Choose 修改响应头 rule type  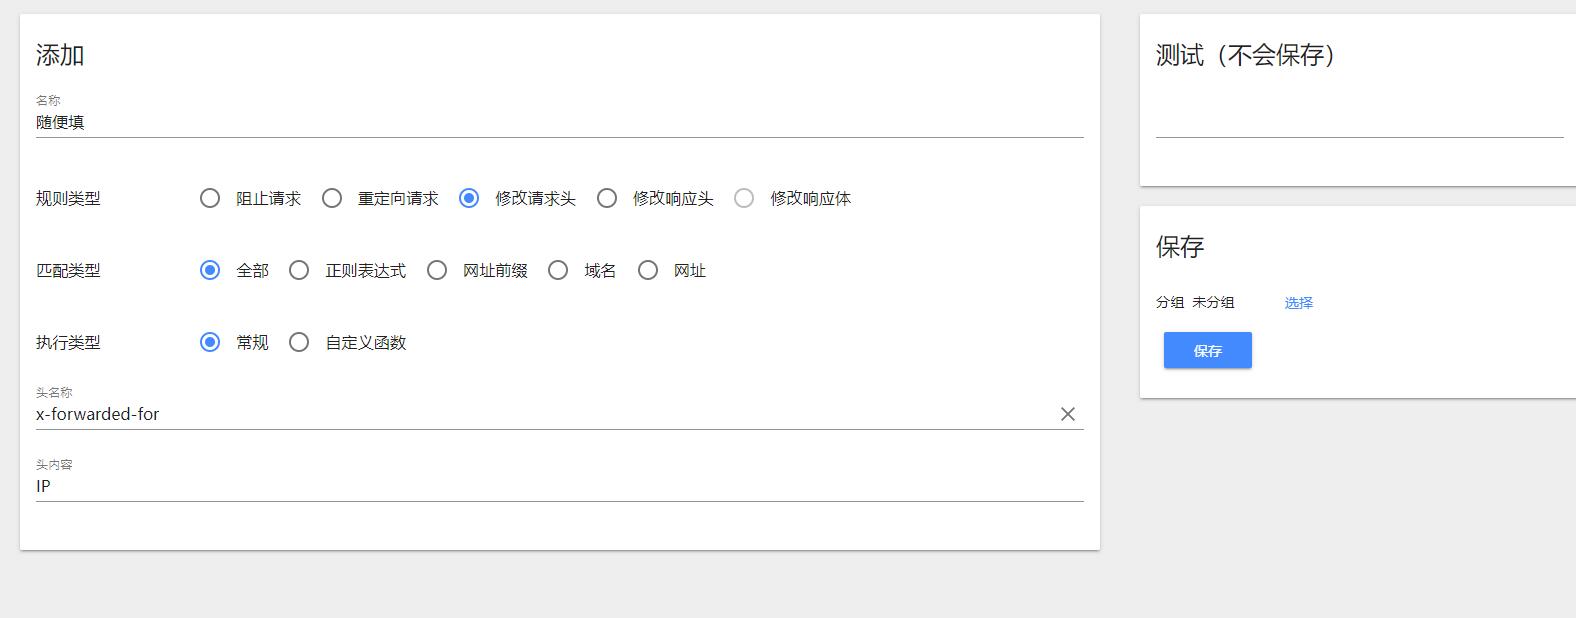click(607, 198)
